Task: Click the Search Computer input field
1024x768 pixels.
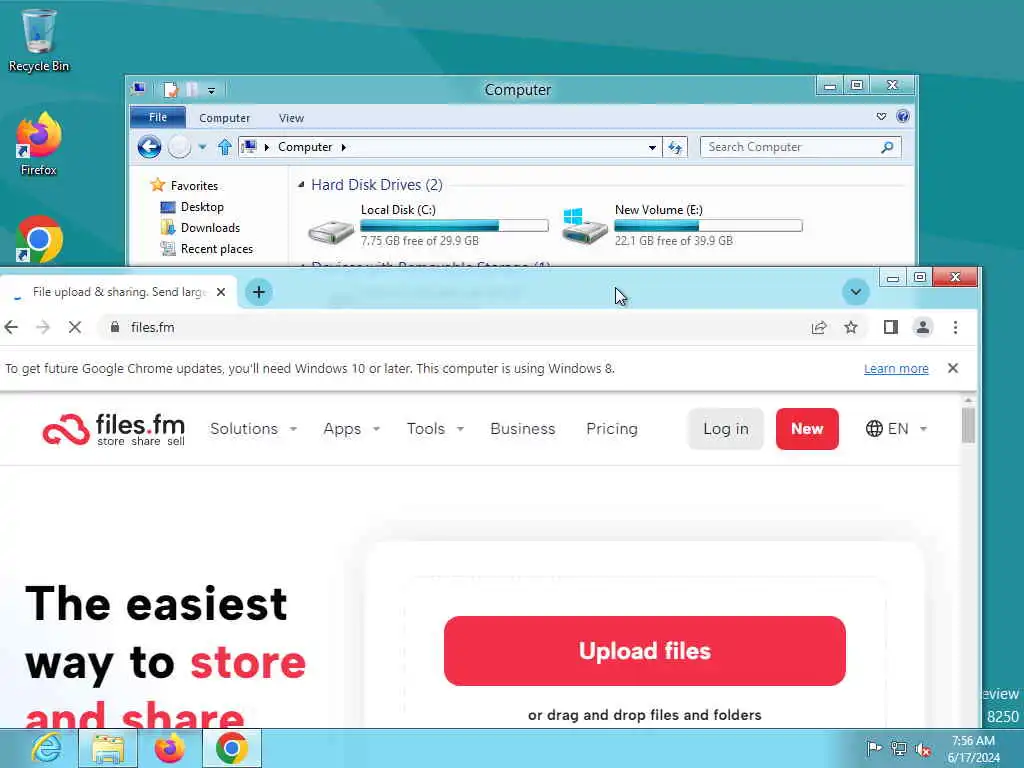Action: (792, 147)
